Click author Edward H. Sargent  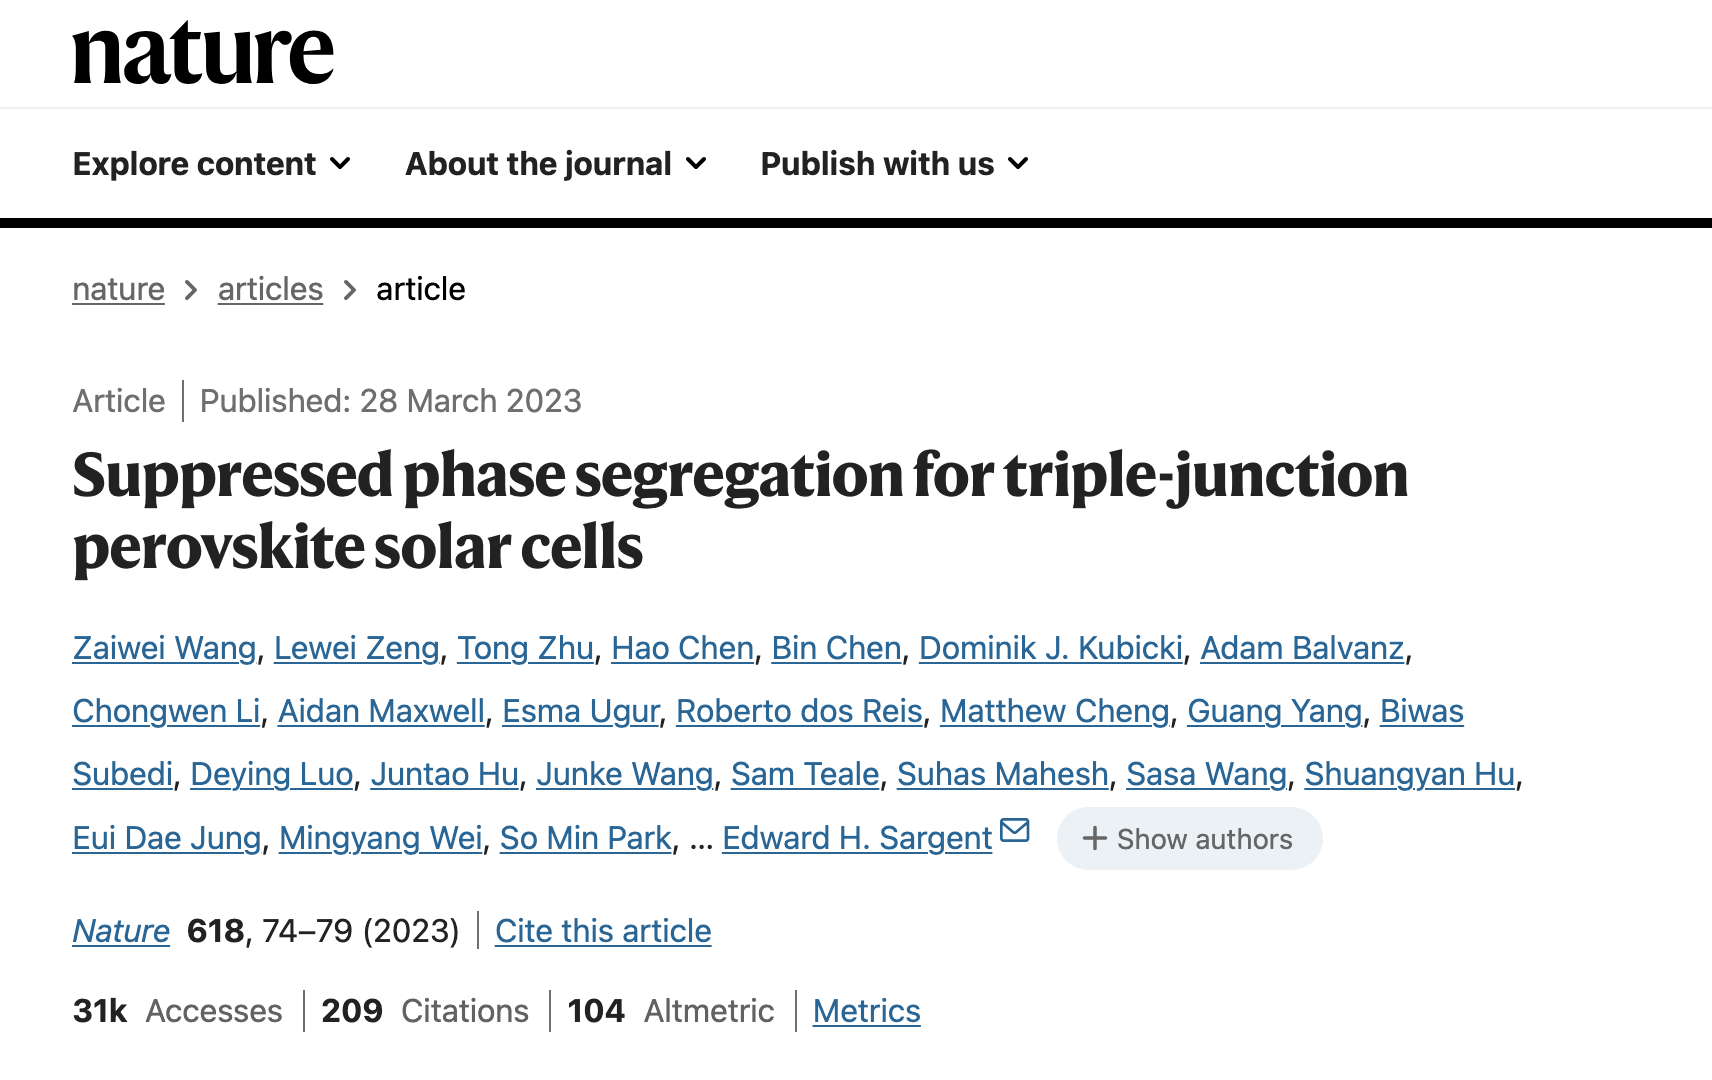coord(857,838)
